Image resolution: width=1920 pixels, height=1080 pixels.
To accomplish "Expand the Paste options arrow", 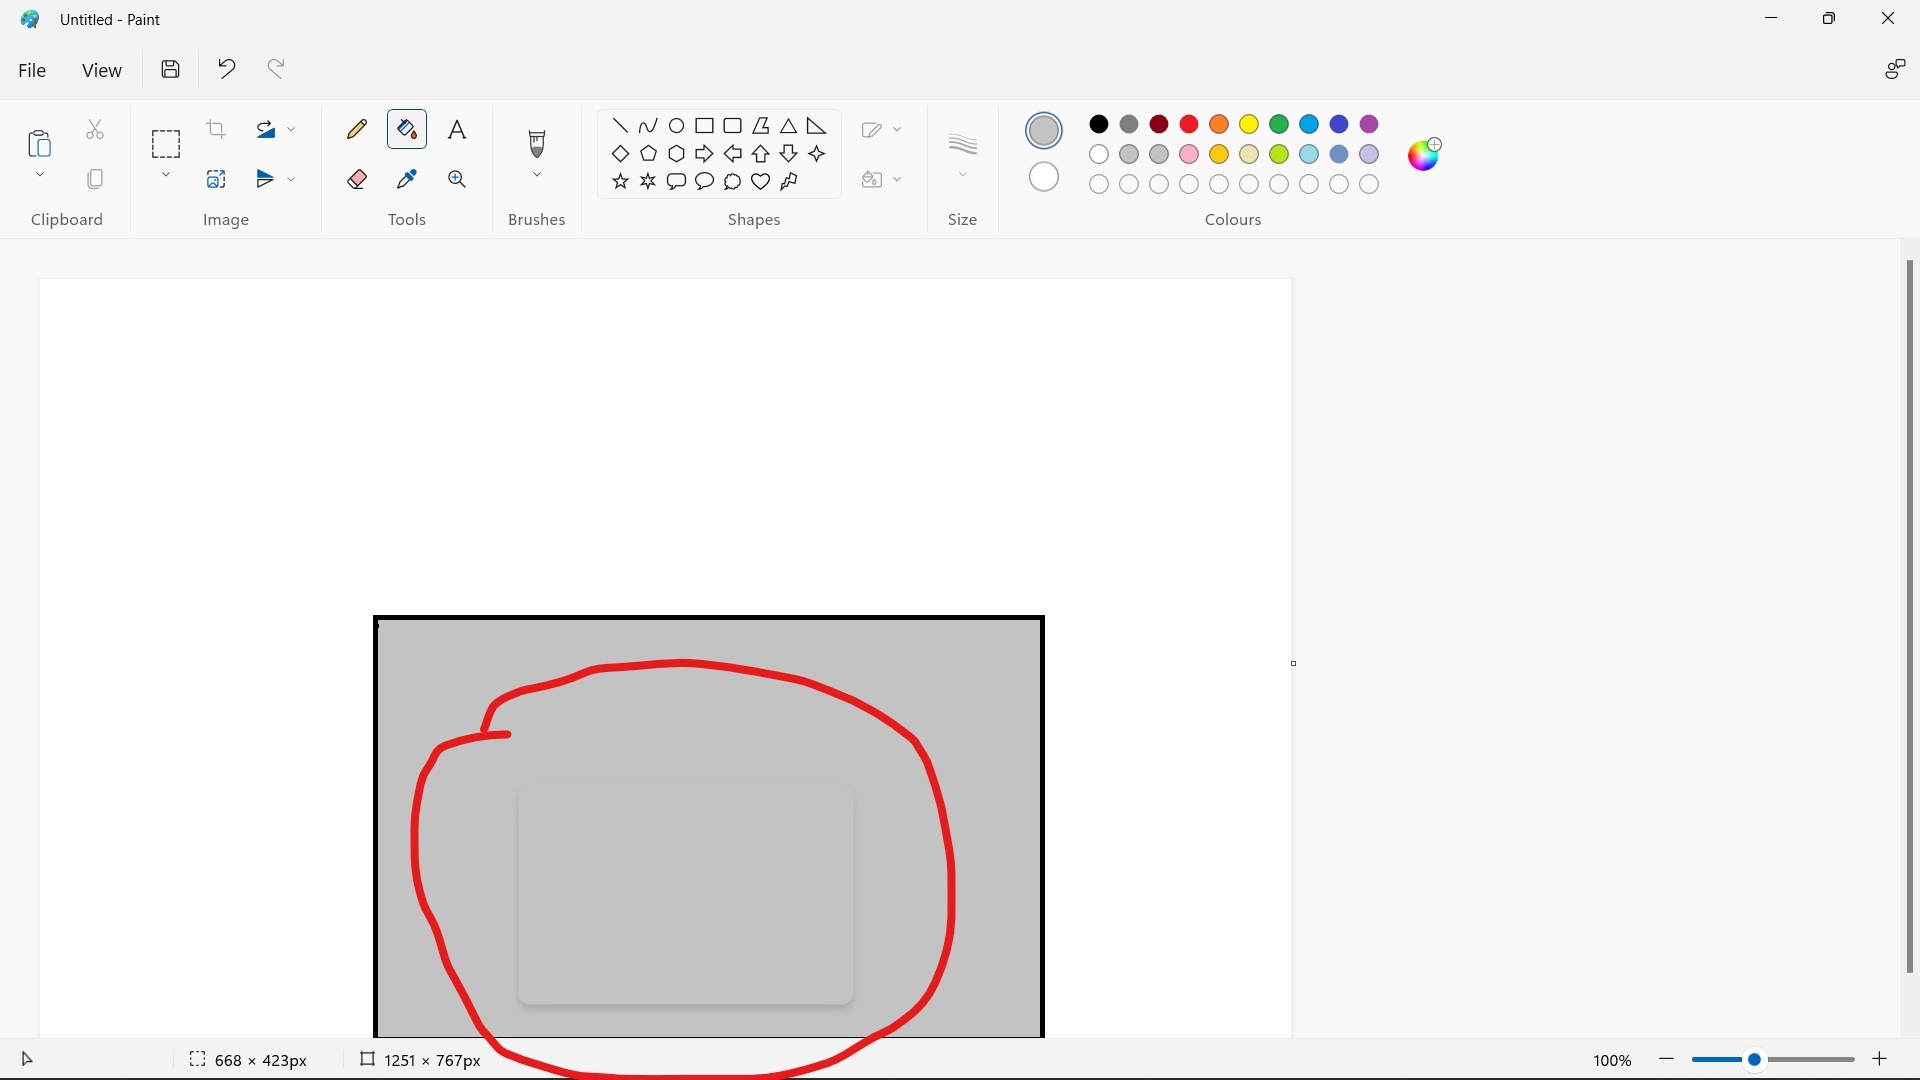I will pyautogui.click(x=40, y=176).
